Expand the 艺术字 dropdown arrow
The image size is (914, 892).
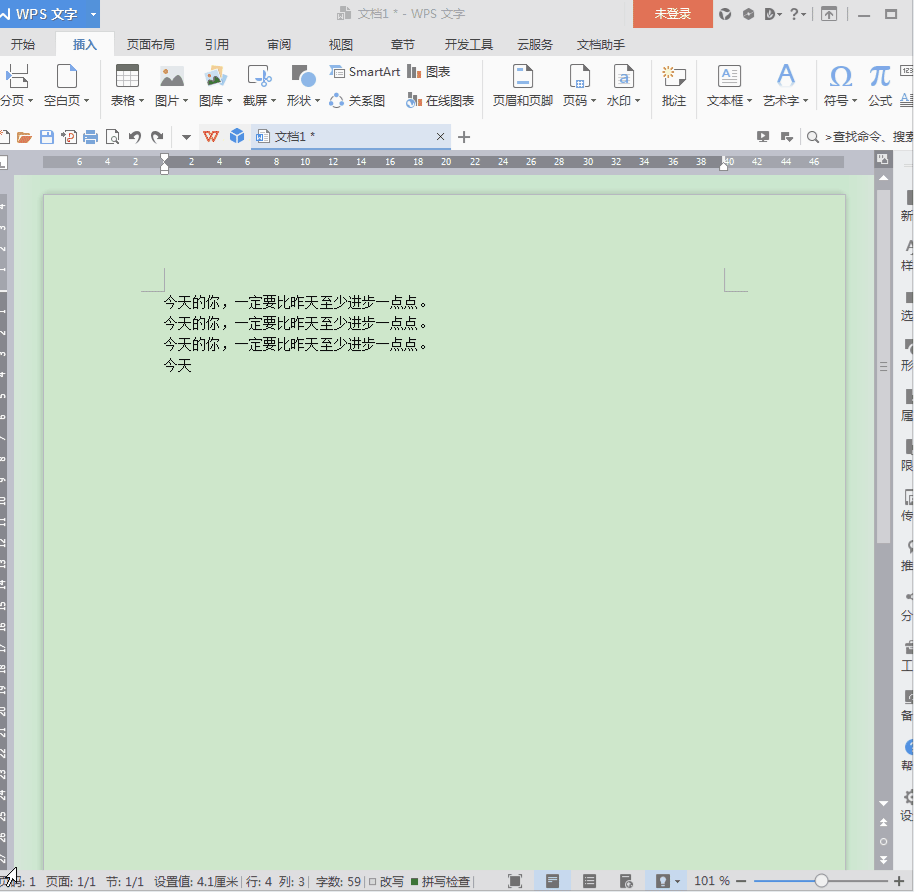[x=806, y=101]
